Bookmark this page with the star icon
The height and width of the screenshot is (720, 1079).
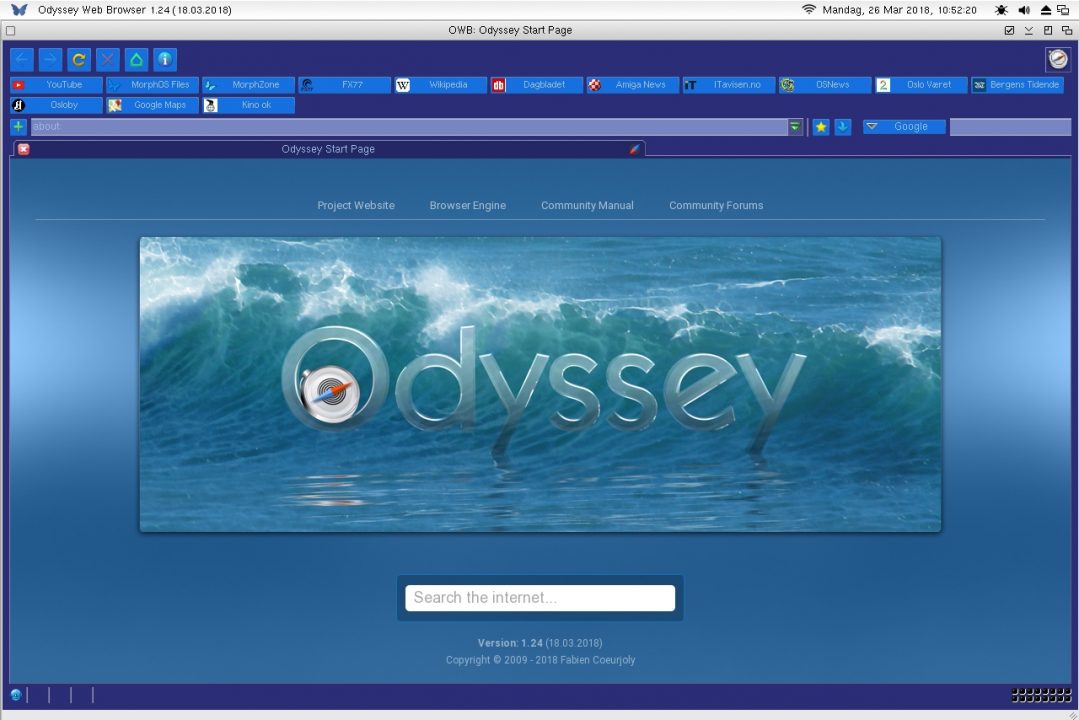820,127
